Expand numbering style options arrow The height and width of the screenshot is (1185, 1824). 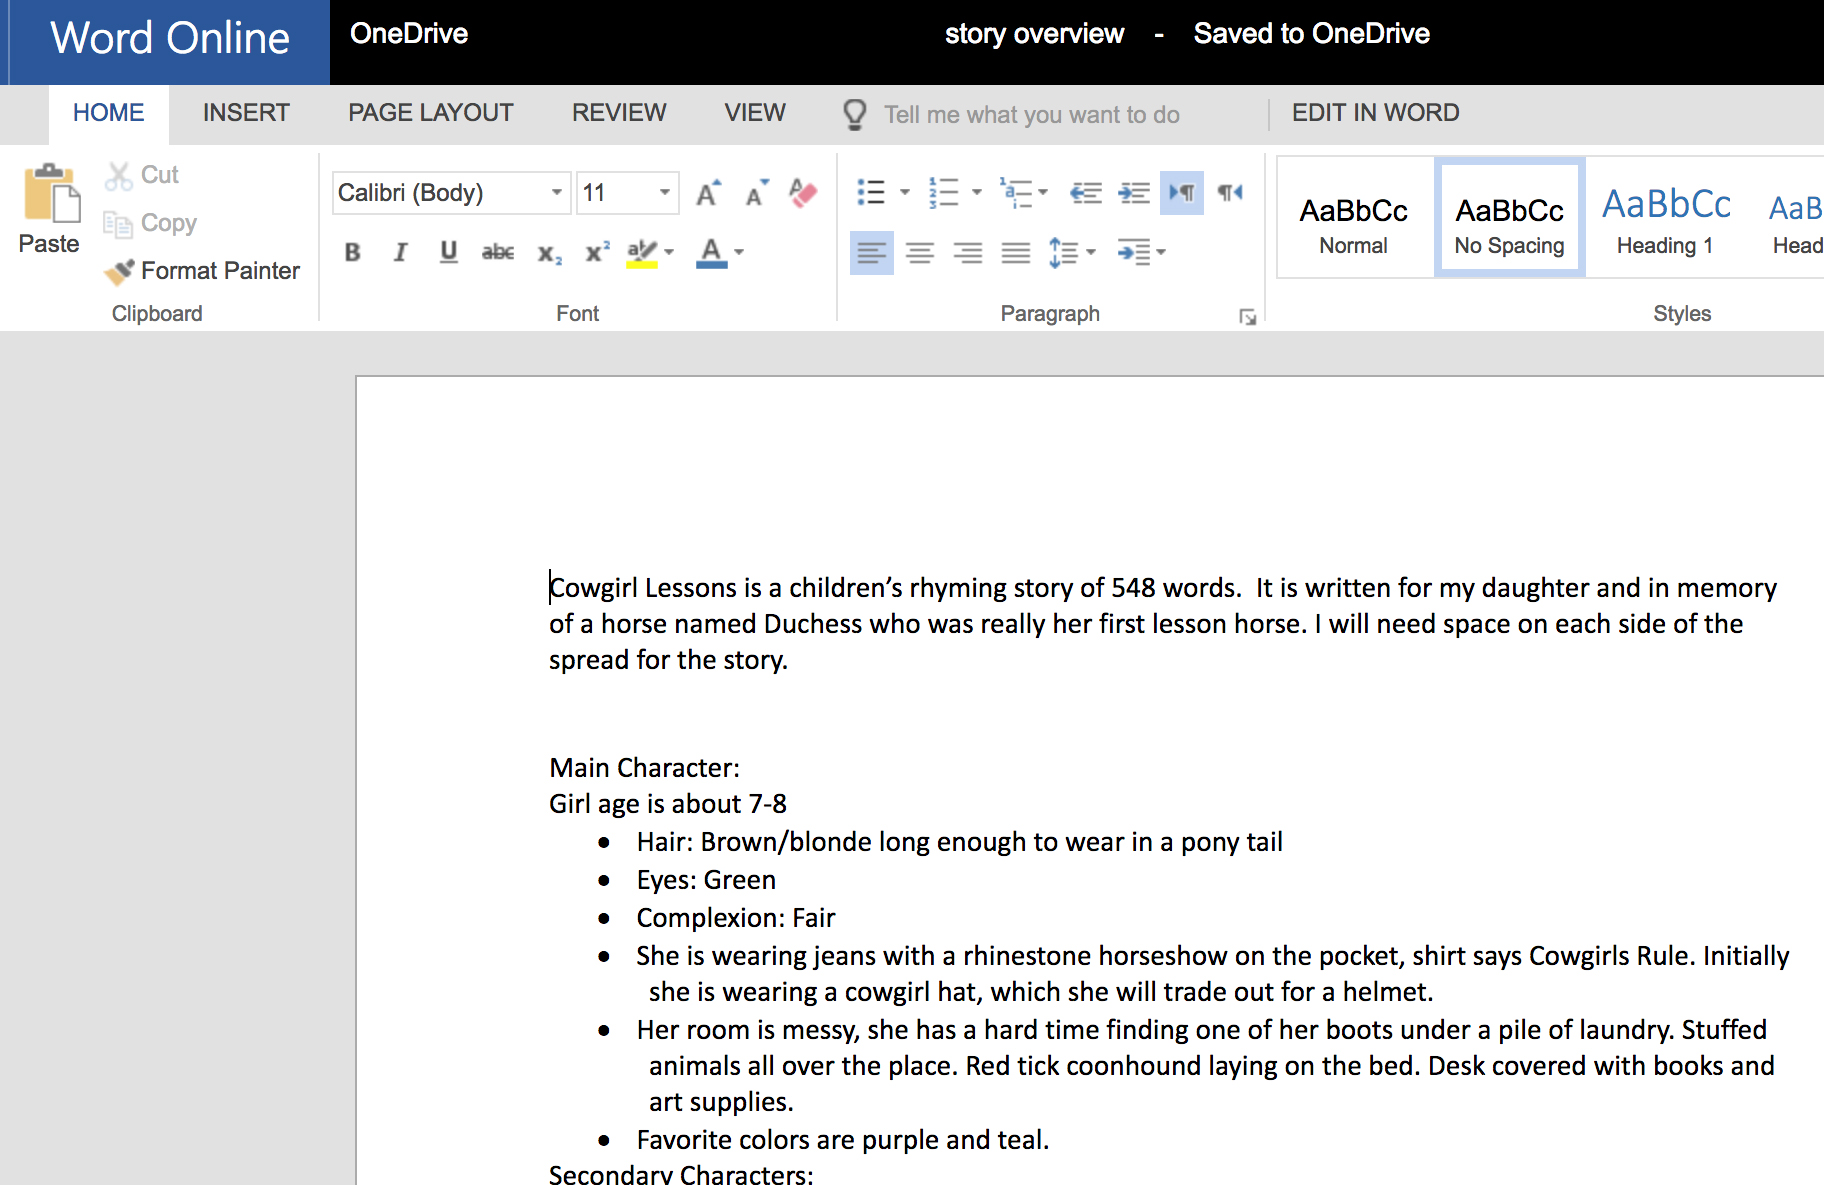pyautogui.click(x=977, y=192)
